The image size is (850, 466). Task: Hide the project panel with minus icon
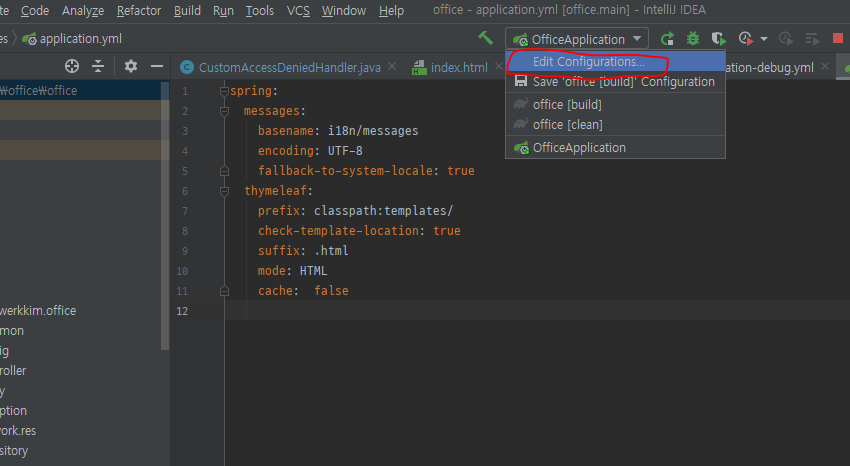[x=157, y=66]
